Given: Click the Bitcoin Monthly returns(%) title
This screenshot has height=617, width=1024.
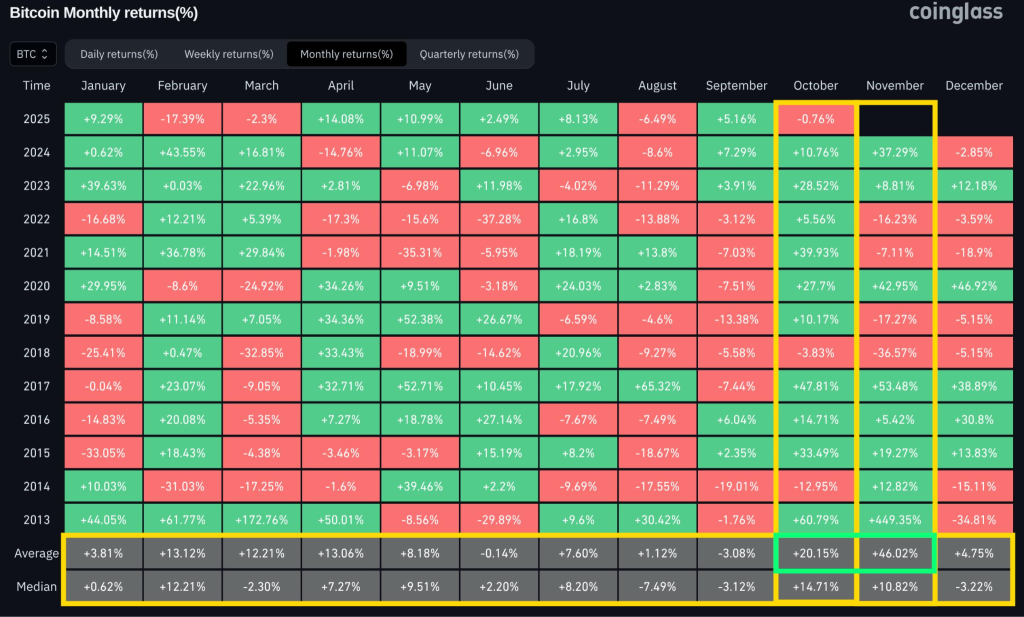Looking at the screenshot, I should 104,13.
